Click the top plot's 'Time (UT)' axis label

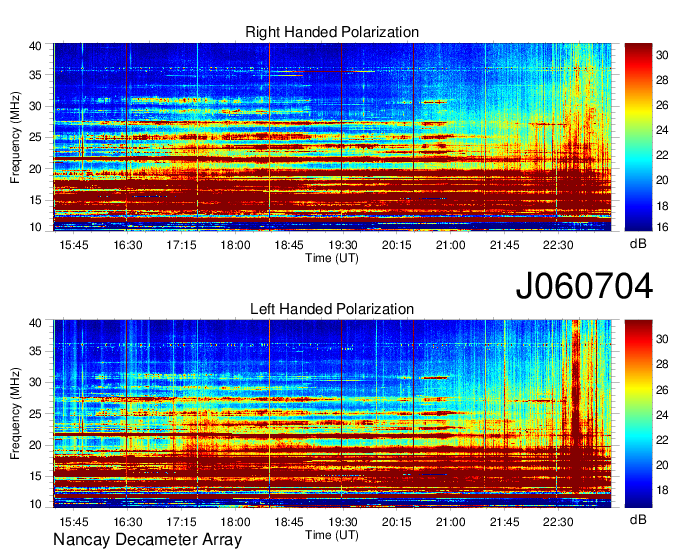tap(332, 258)
